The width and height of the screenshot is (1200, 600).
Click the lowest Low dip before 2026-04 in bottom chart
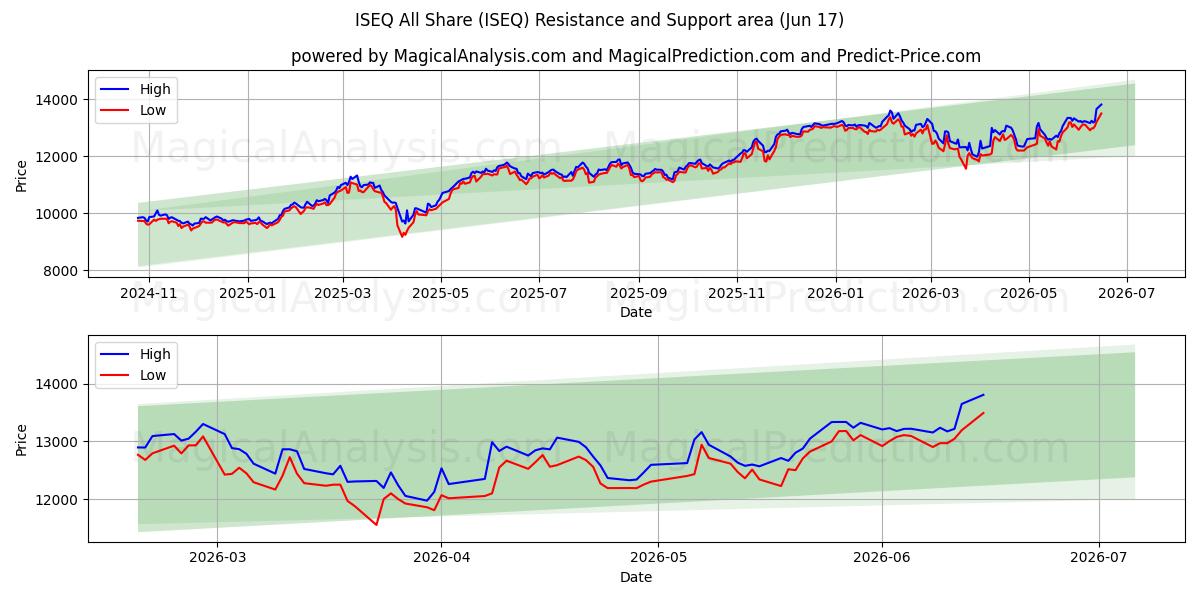377,525
